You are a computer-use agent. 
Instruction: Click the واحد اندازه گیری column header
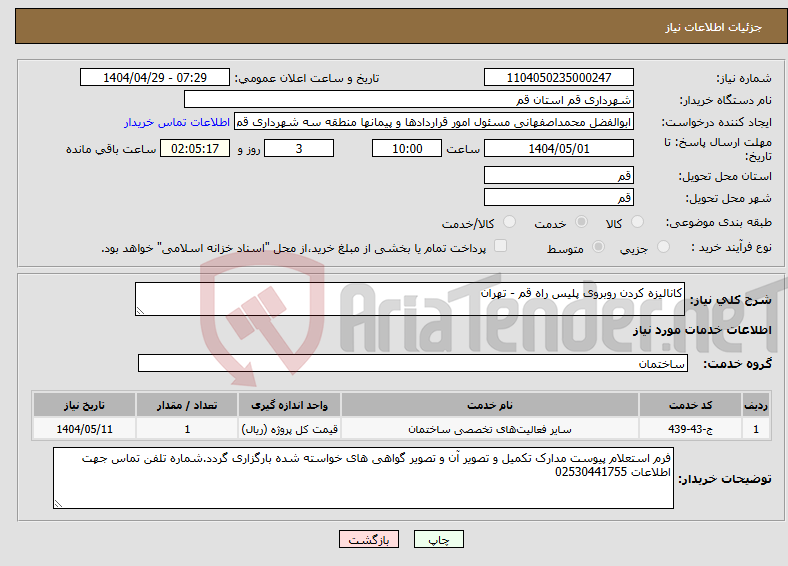pyautogui.click(x=289, y=405)
